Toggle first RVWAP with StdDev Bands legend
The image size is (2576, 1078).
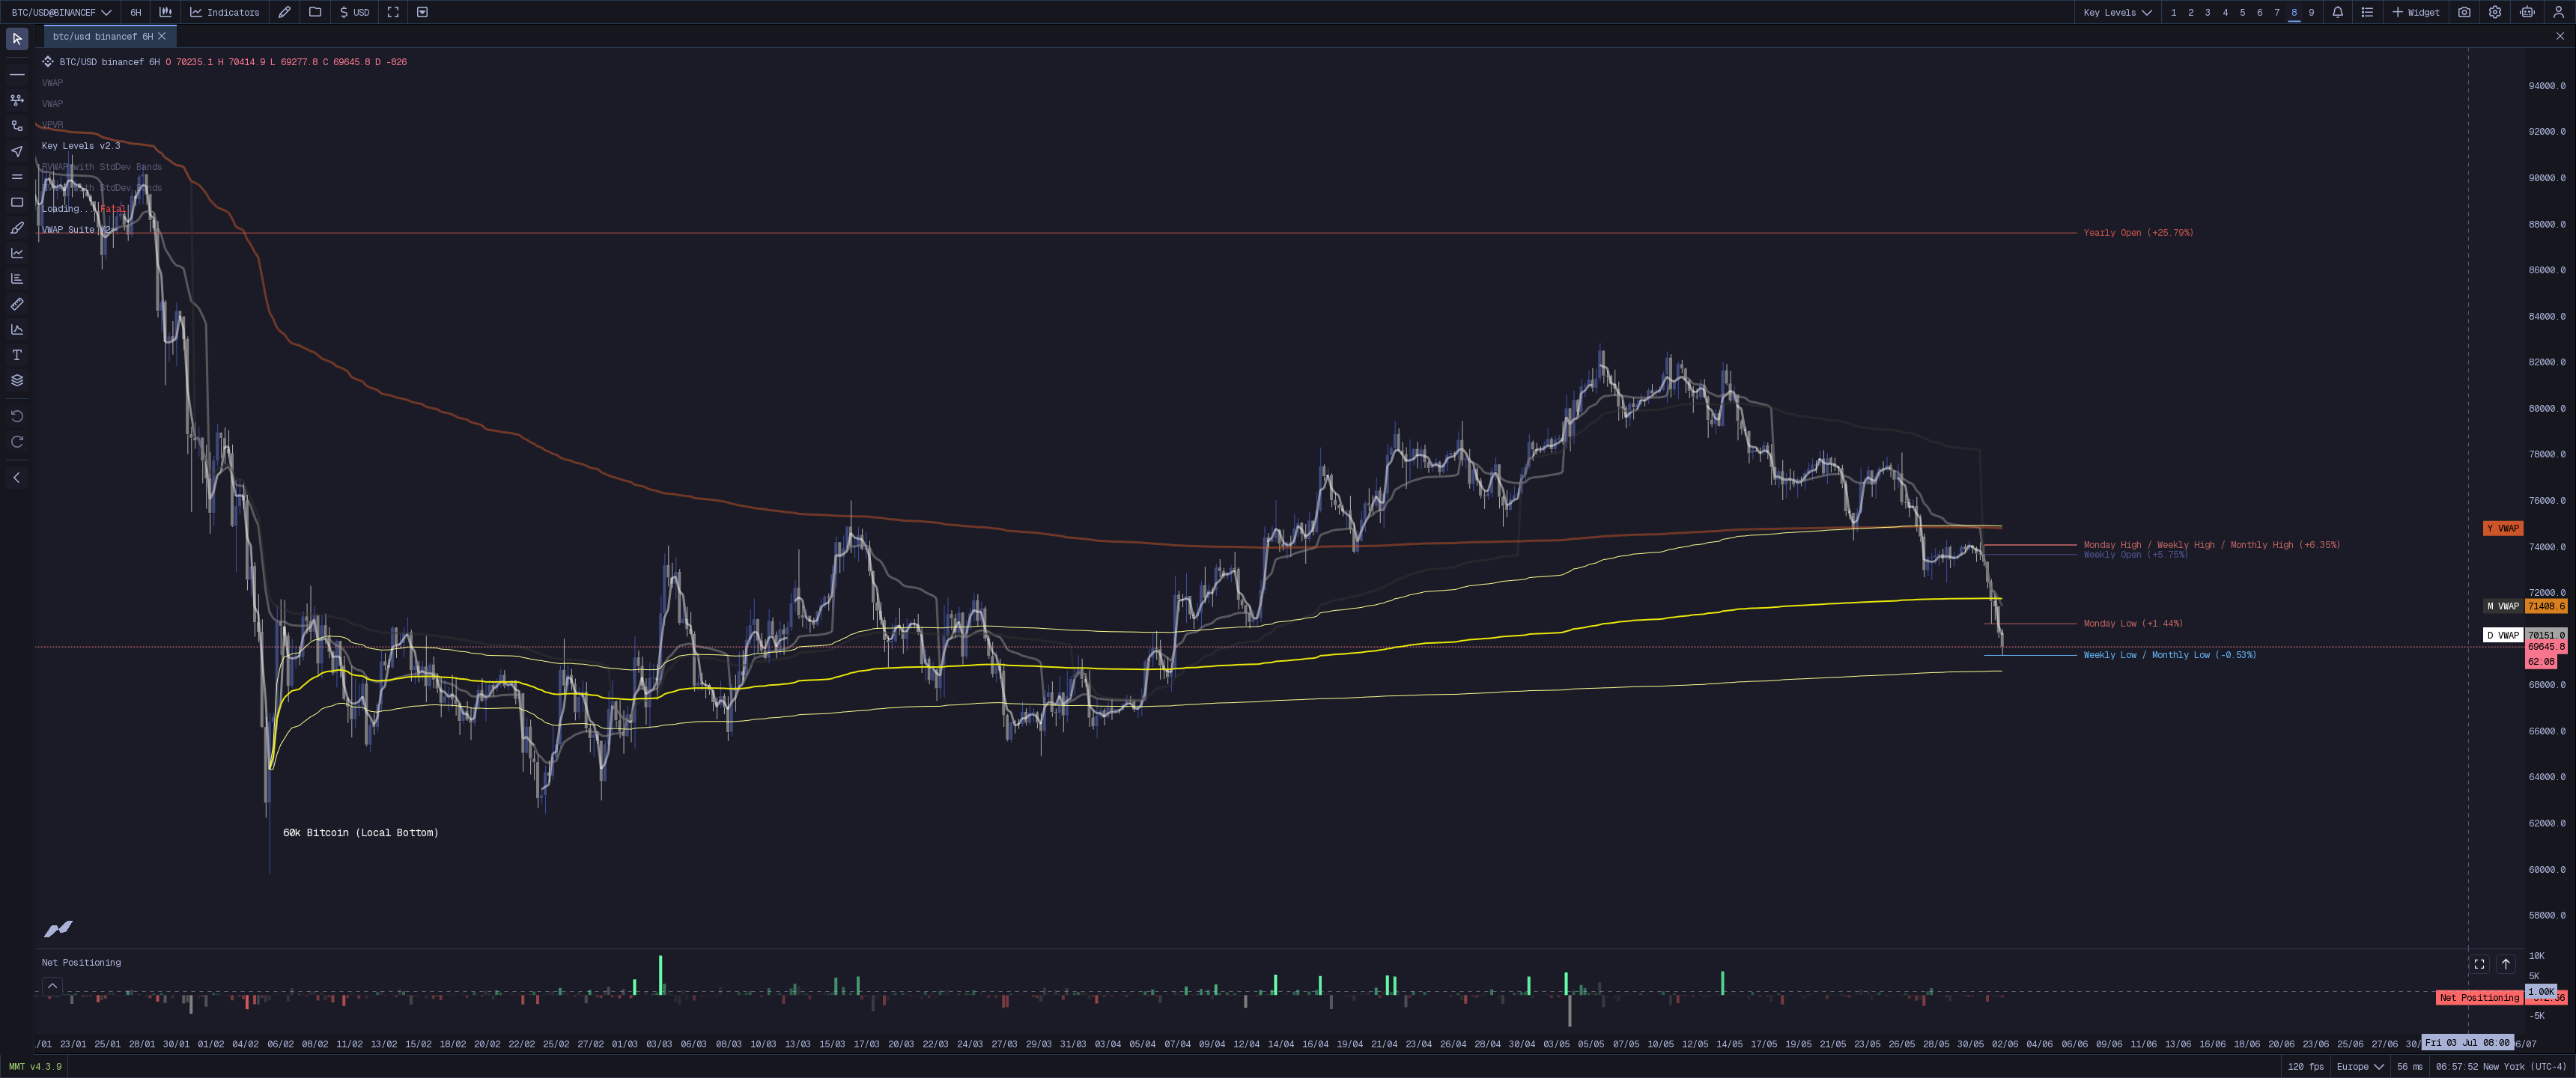[101, 167]
